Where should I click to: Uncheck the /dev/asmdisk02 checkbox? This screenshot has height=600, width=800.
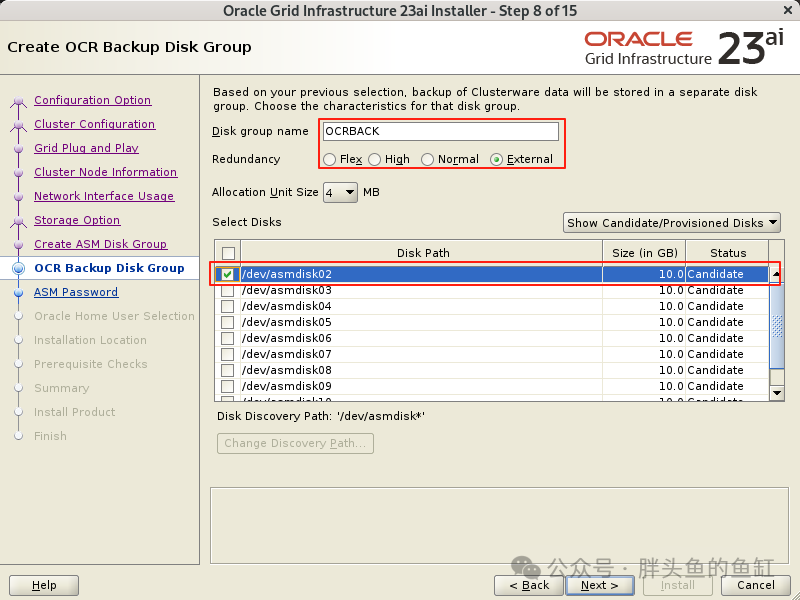[x=228, y=274]
